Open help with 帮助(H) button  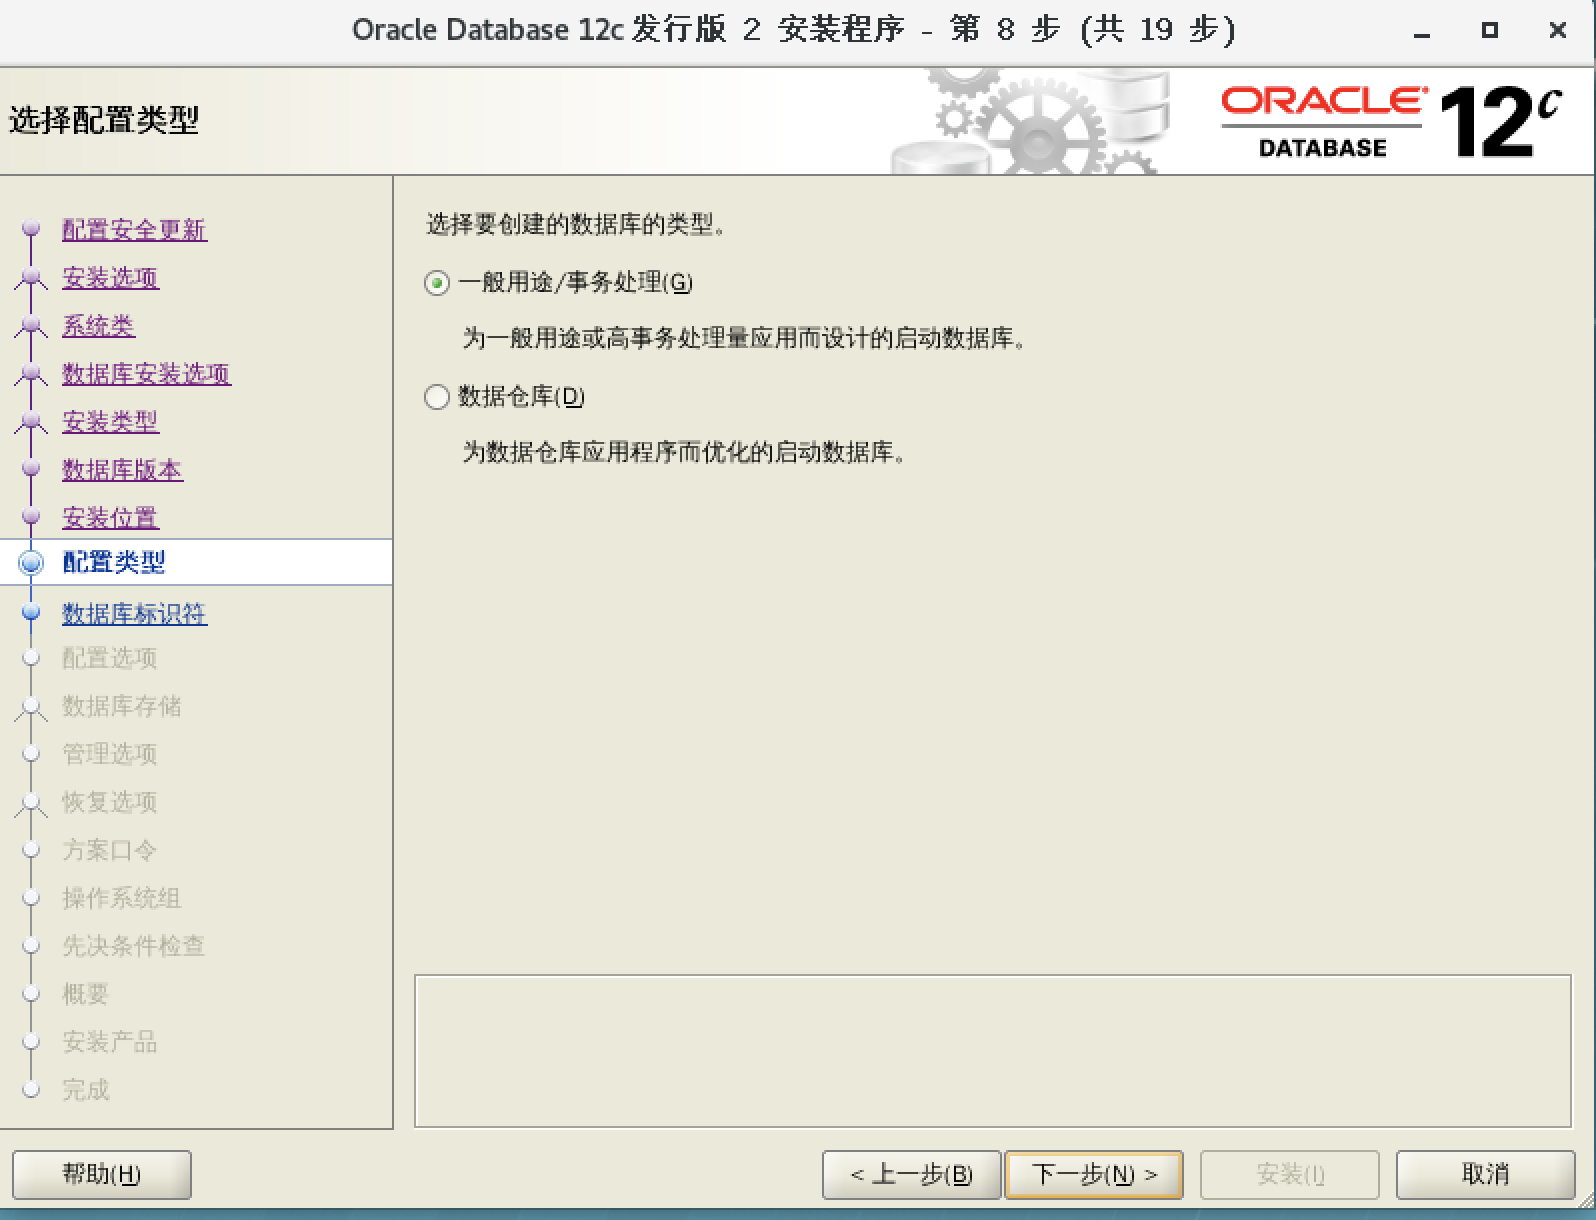(x=101, y=1174)
